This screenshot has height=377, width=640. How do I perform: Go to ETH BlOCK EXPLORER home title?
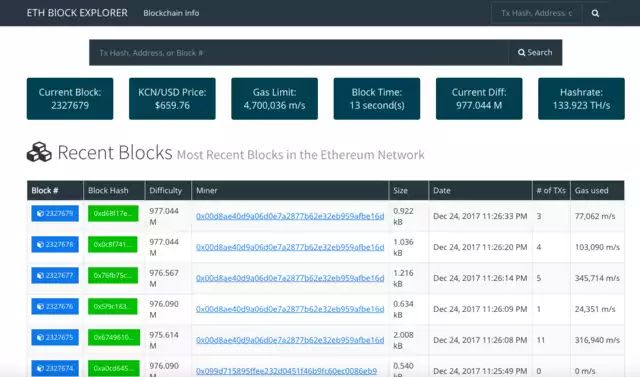(x=77, y=13)
